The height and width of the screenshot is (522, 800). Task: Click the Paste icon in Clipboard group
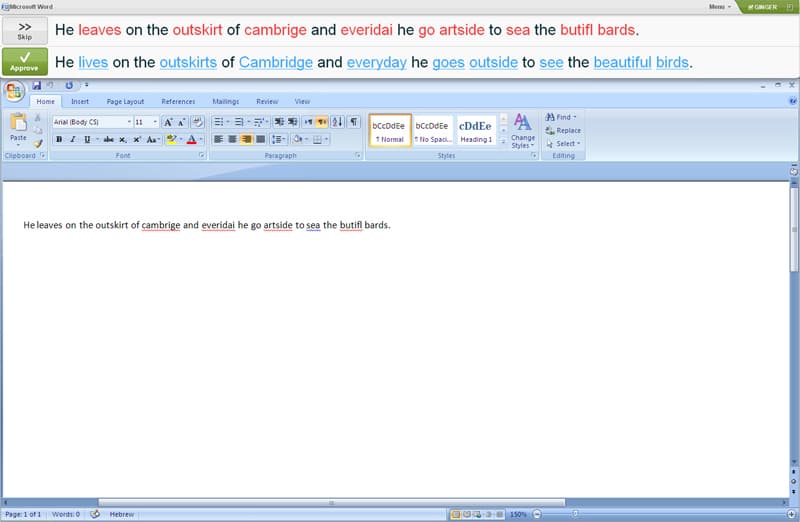coord(18,125)
